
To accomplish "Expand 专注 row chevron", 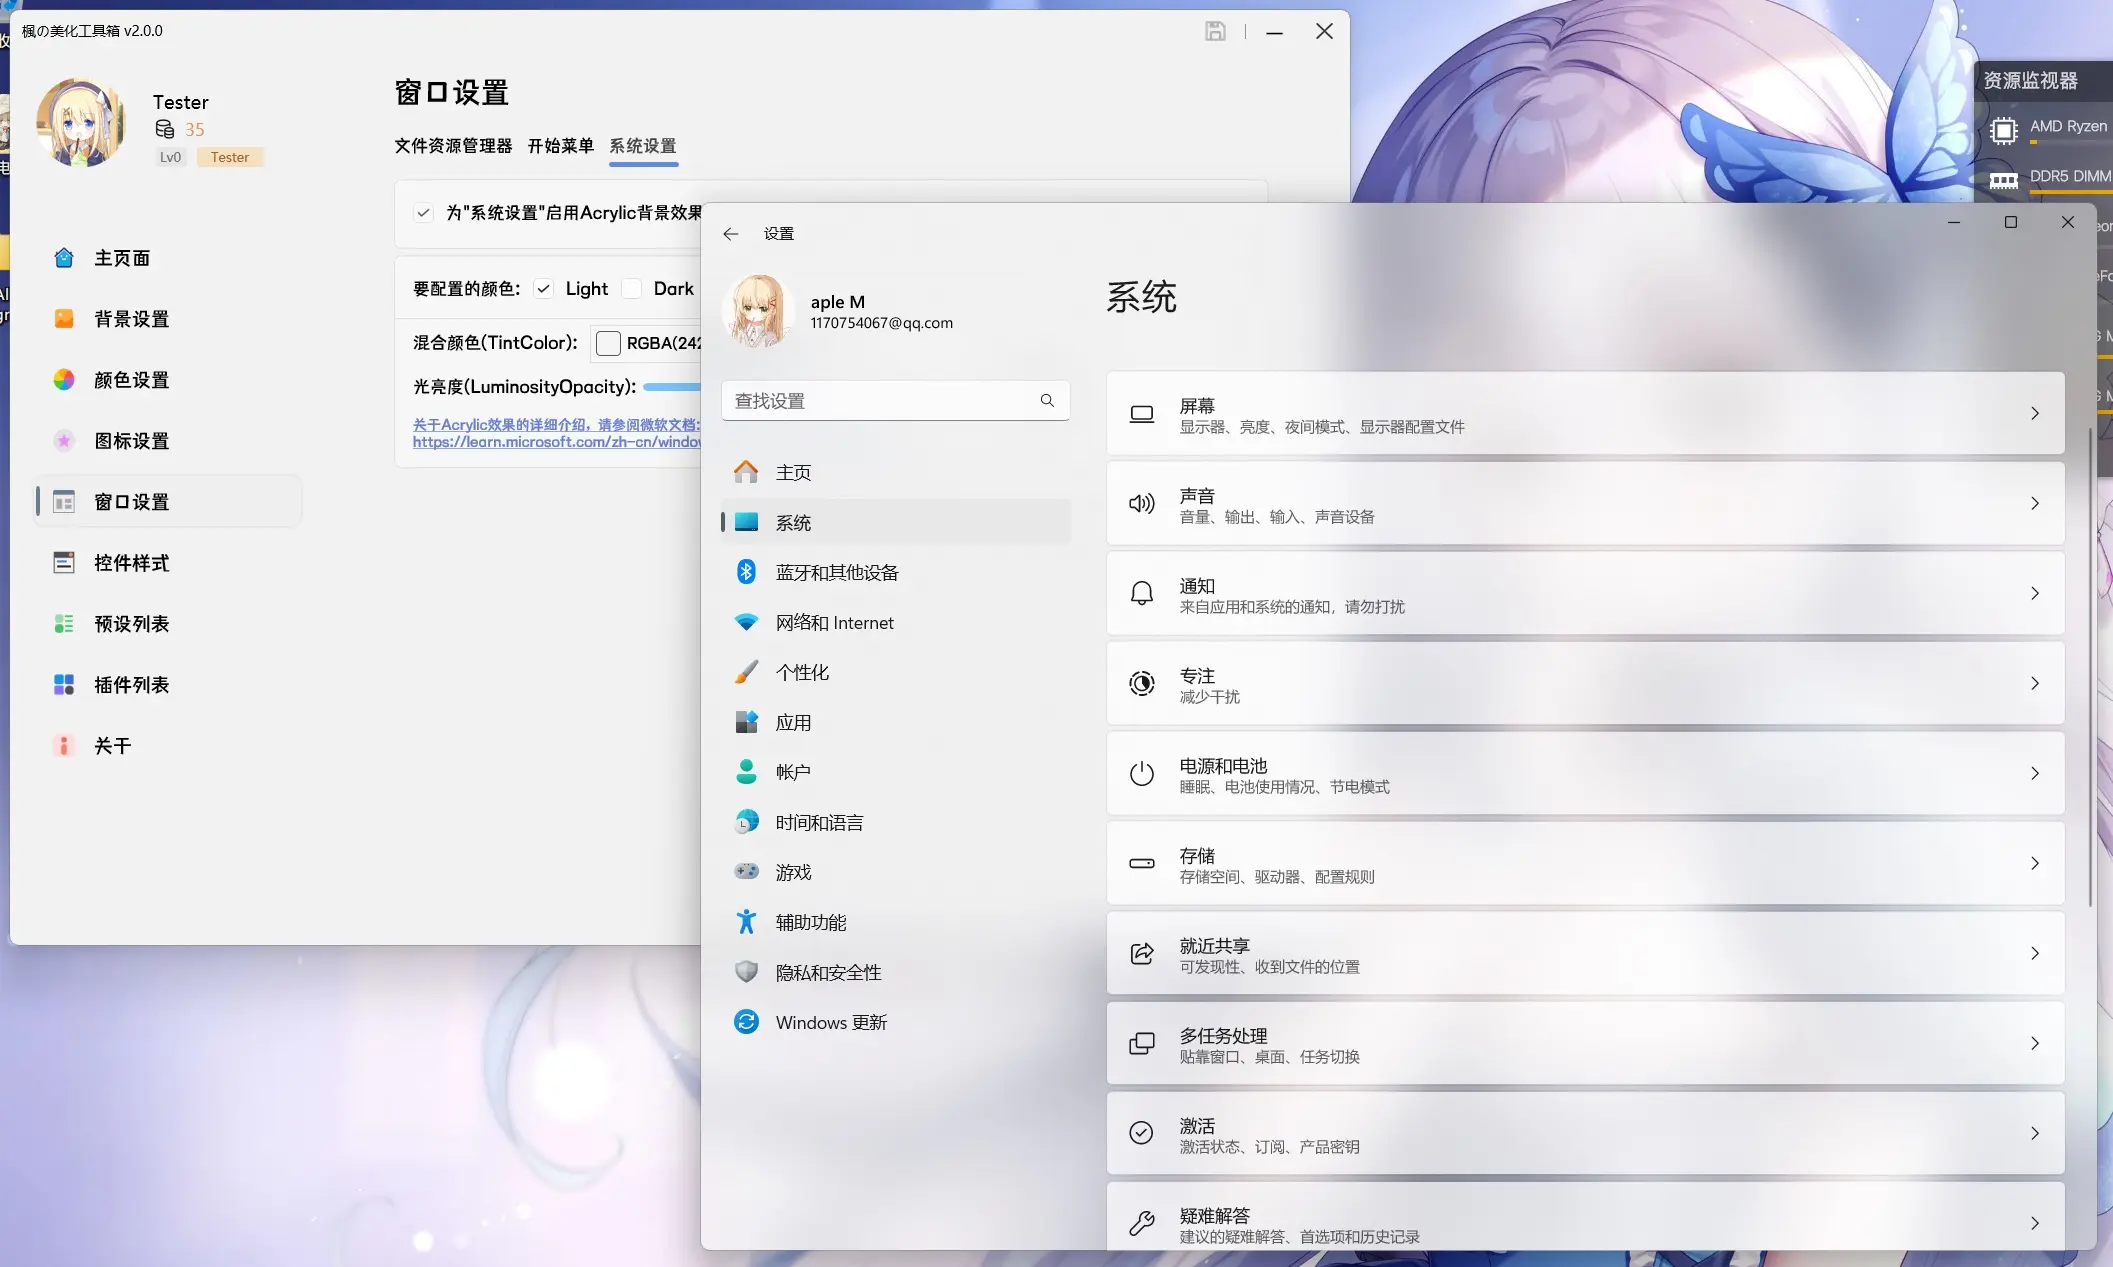I will point(2034,683).
